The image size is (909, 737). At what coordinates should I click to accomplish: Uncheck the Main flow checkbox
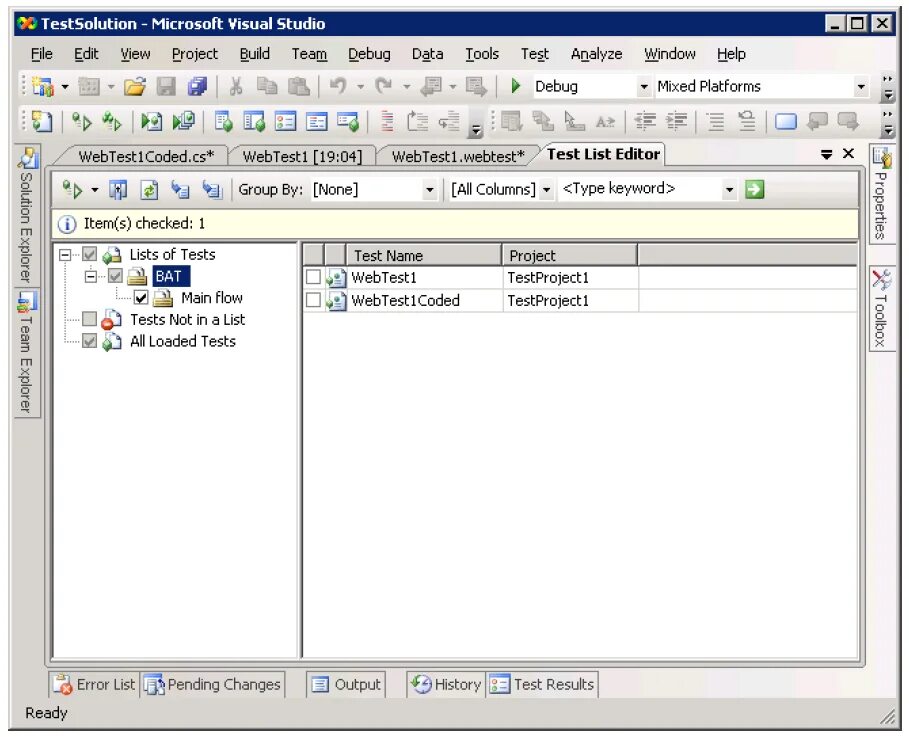(x=141, y=297)
